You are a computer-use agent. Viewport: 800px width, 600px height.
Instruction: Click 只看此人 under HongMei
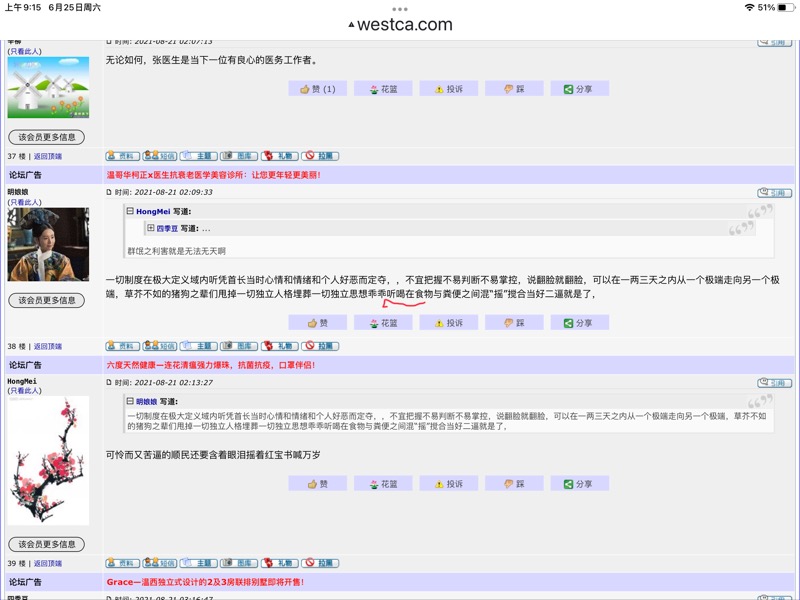tap(24, 390)
